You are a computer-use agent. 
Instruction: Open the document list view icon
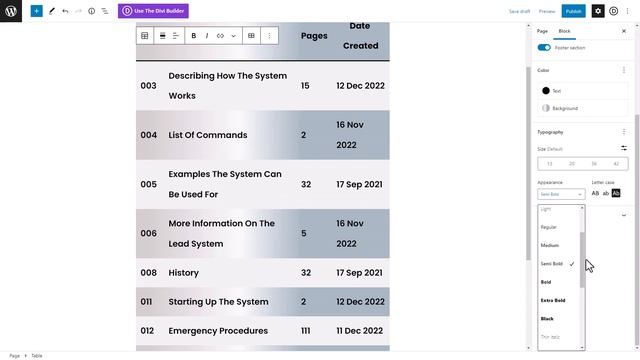pos(105,11)
